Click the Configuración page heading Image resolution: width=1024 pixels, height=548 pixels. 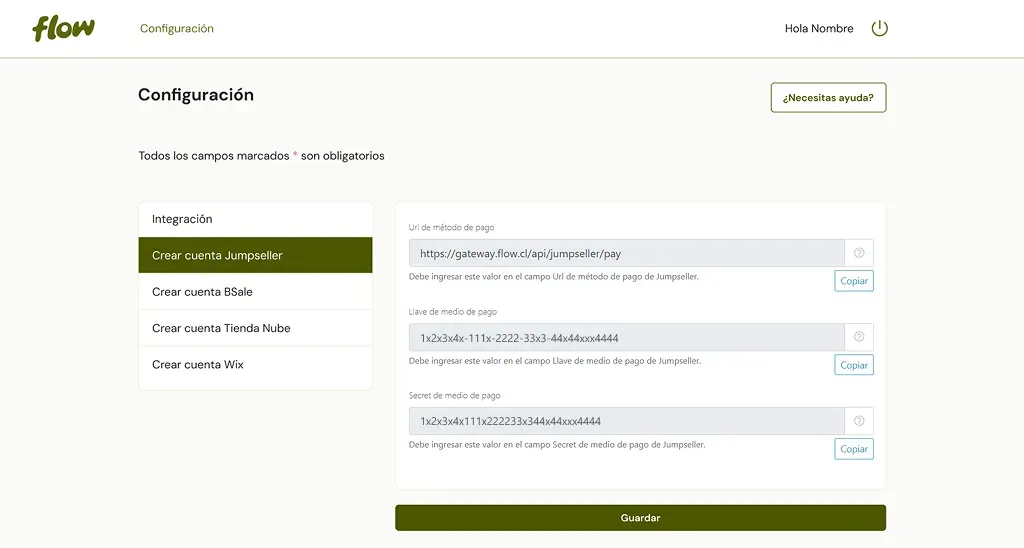pos(196,95)
